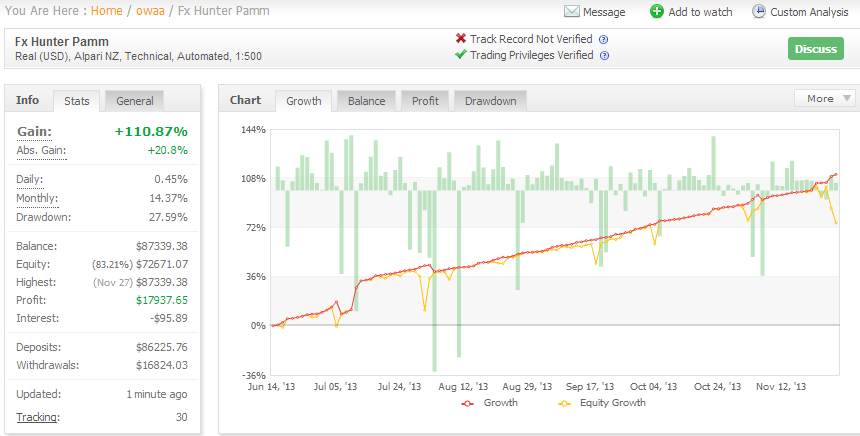Click the green Discuss button
Viewport: 860px width, 436px height.
(x=816, y=49)
